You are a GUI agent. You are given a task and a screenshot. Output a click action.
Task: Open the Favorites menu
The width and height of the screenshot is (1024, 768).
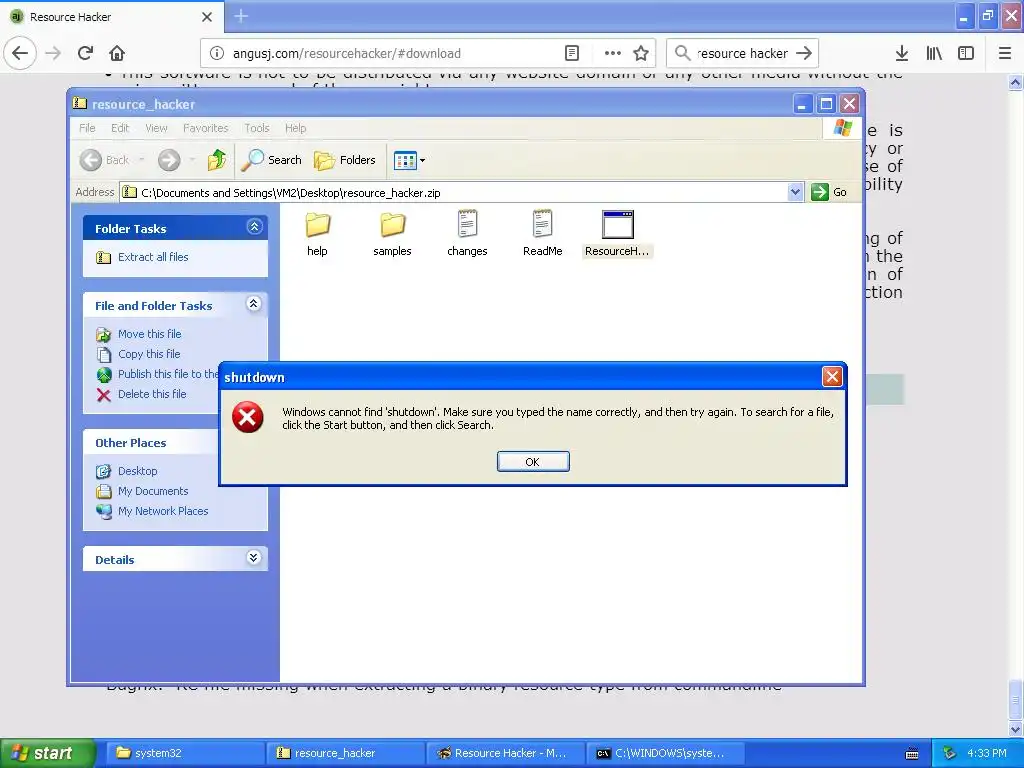(206, 128)
